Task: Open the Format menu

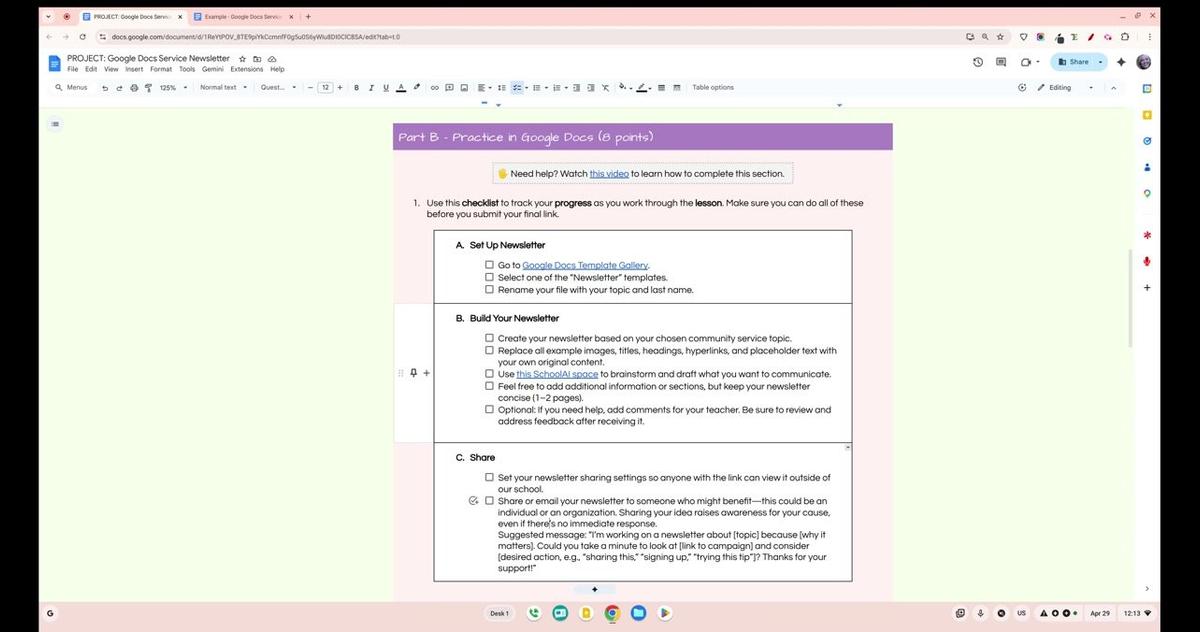Action: point(161,70)
